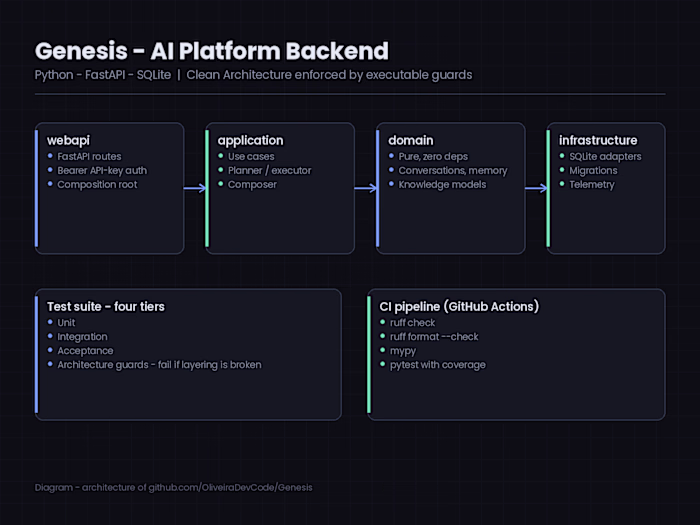
Task: Click the 'SQLite adapters' bullet
Action: coord(605,156)
